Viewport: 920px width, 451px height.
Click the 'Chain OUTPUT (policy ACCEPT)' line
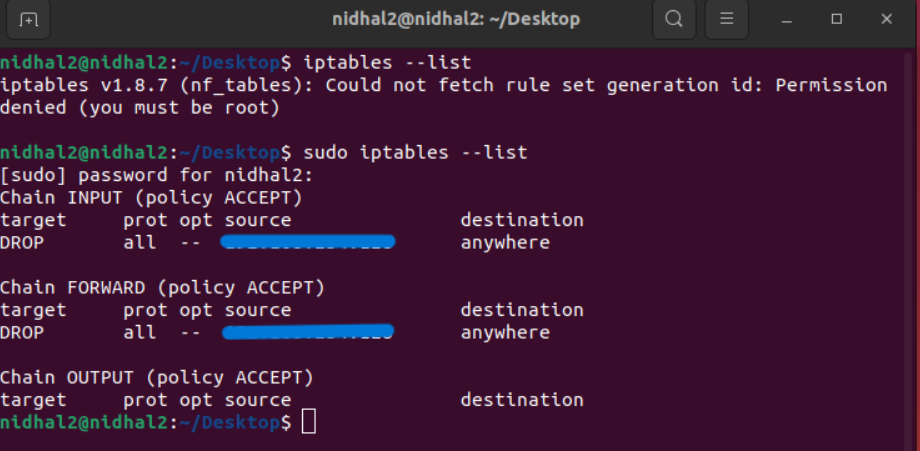pyautogui.click(x=157, y=377)
